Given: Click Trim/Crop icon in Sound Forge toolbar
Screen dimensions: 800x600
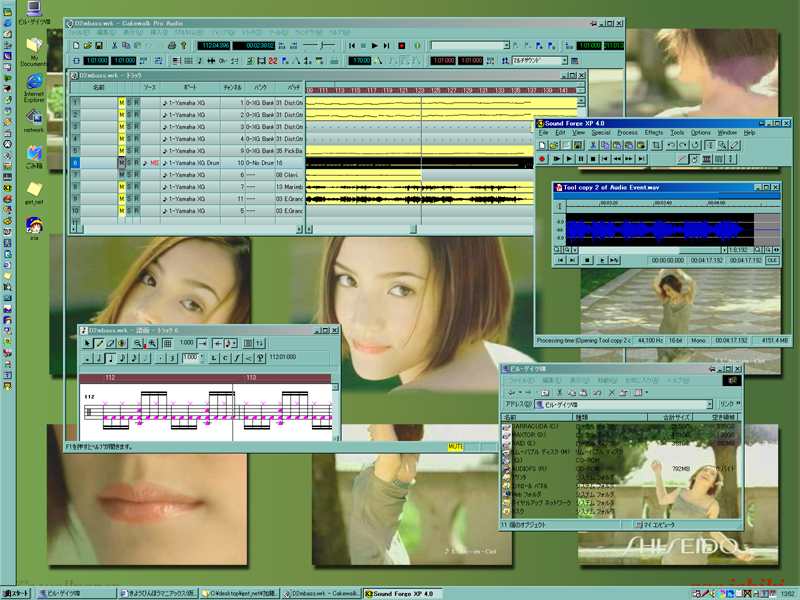Looking at the screenshot, I should (x=657, y=145).
